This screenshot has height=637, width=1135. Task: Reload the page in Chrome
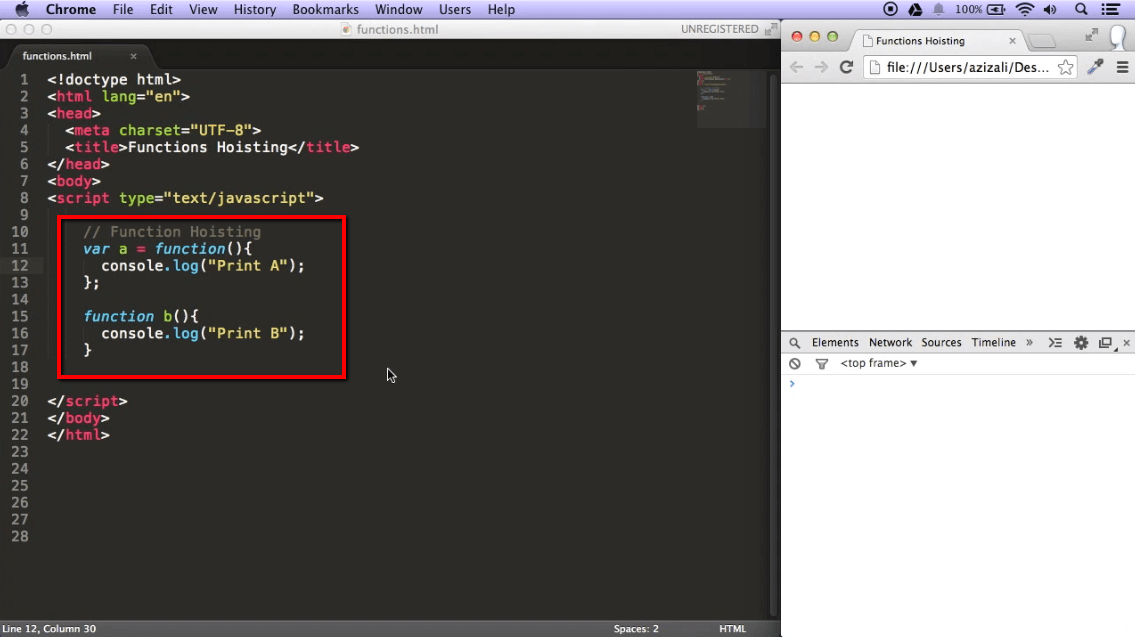(x=846, y=67)
